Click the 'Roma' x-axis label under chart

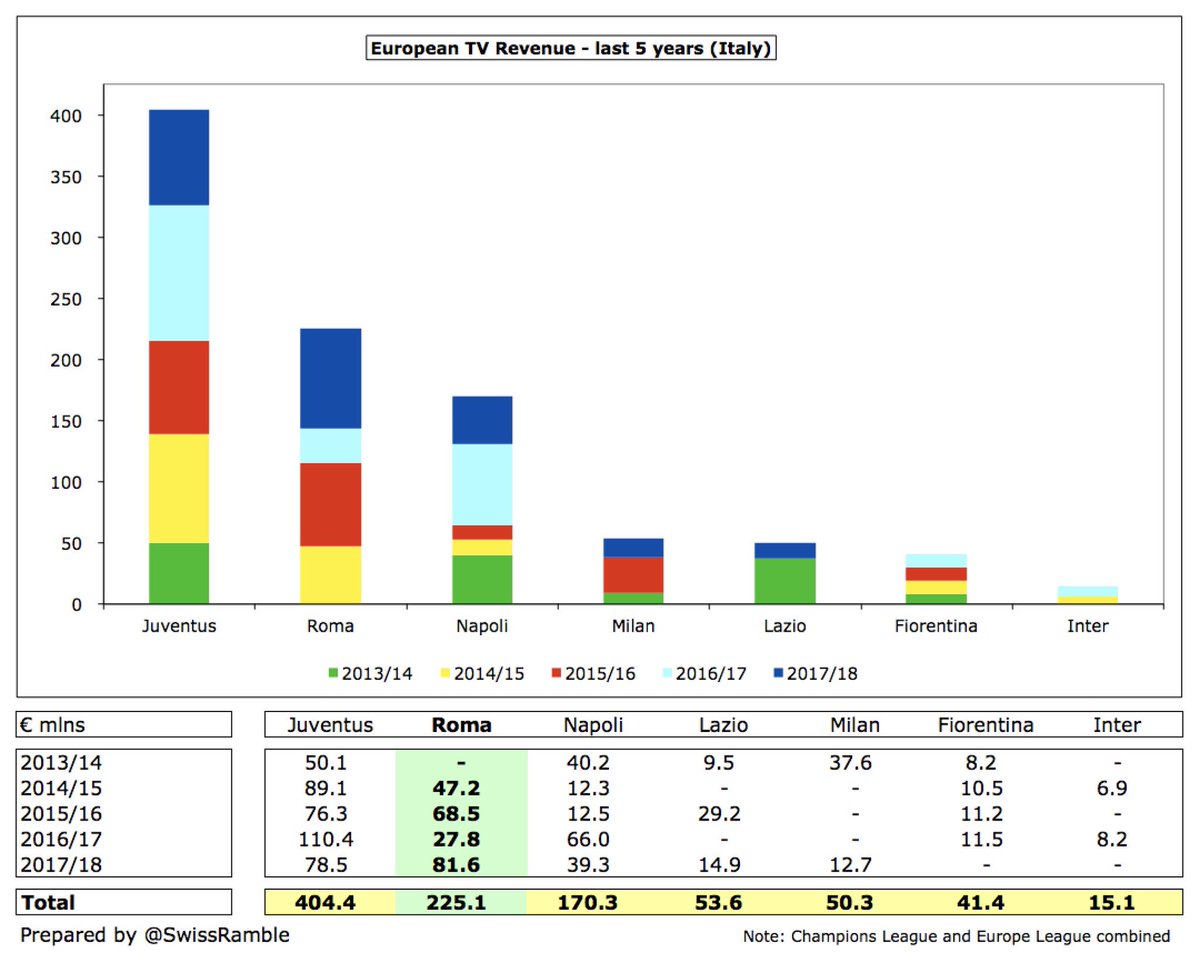(x=330, y=627)
